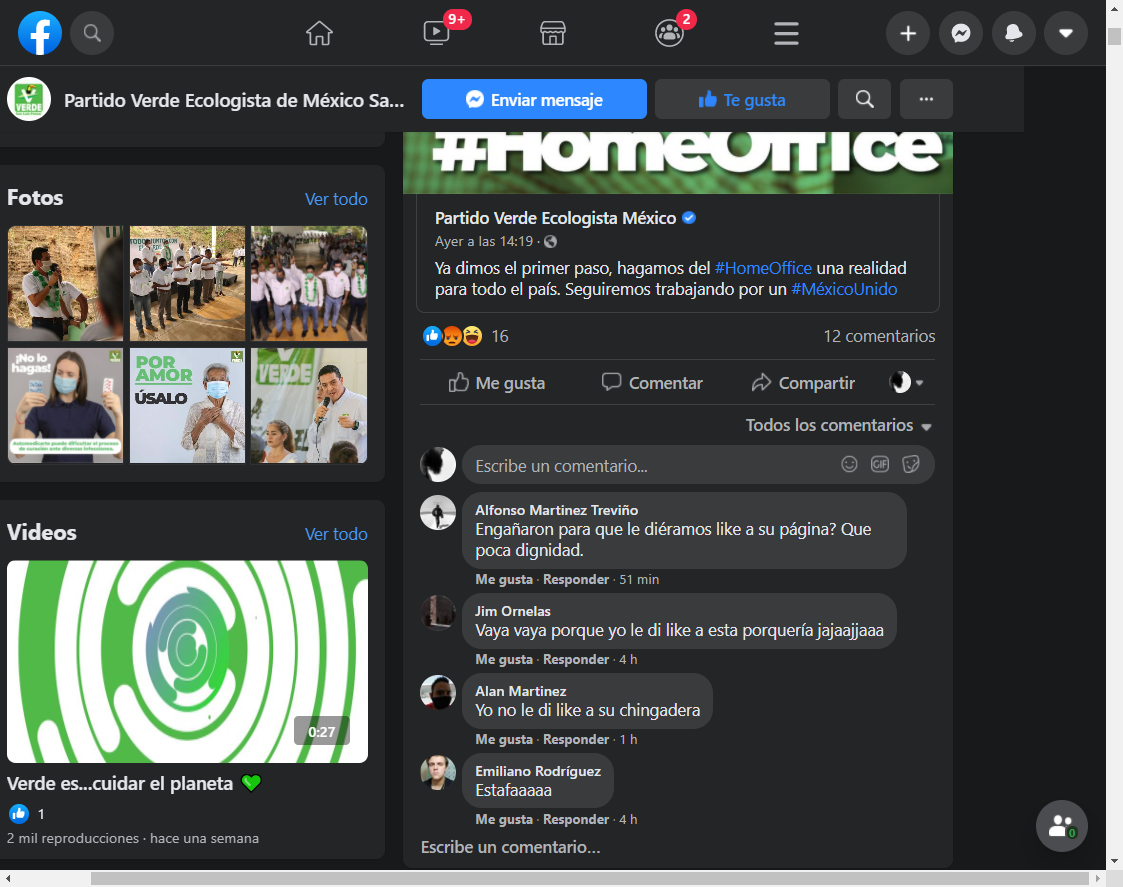Open Partido Verde Ecologista México post author link
The height and width of the screenshot is (887, 1123).
click(x=555, y=218)
